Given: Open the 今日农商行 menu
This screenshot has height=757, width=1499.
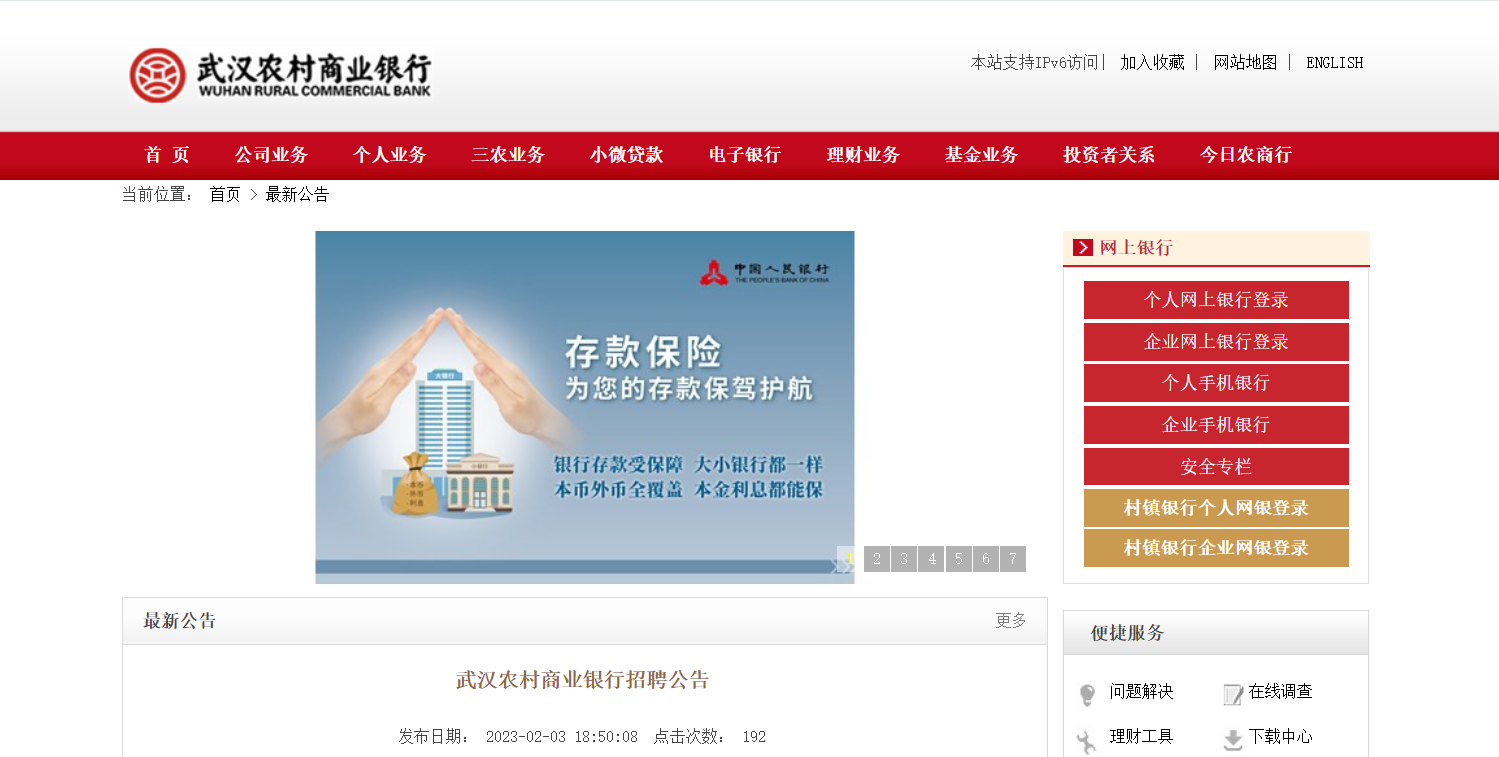Looking at the screenshot, I should click(x=1246, y=155).
